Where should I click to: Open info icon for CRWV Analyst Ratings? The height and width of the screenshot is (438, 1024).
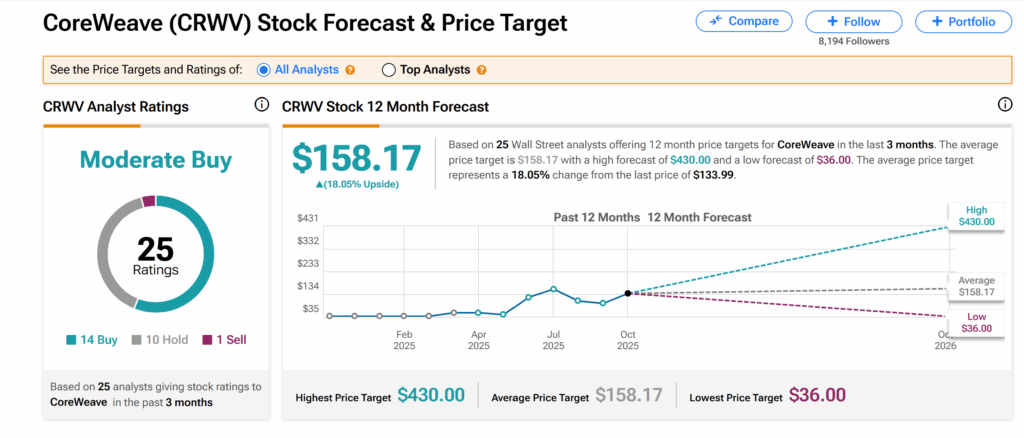click(262, 105)
